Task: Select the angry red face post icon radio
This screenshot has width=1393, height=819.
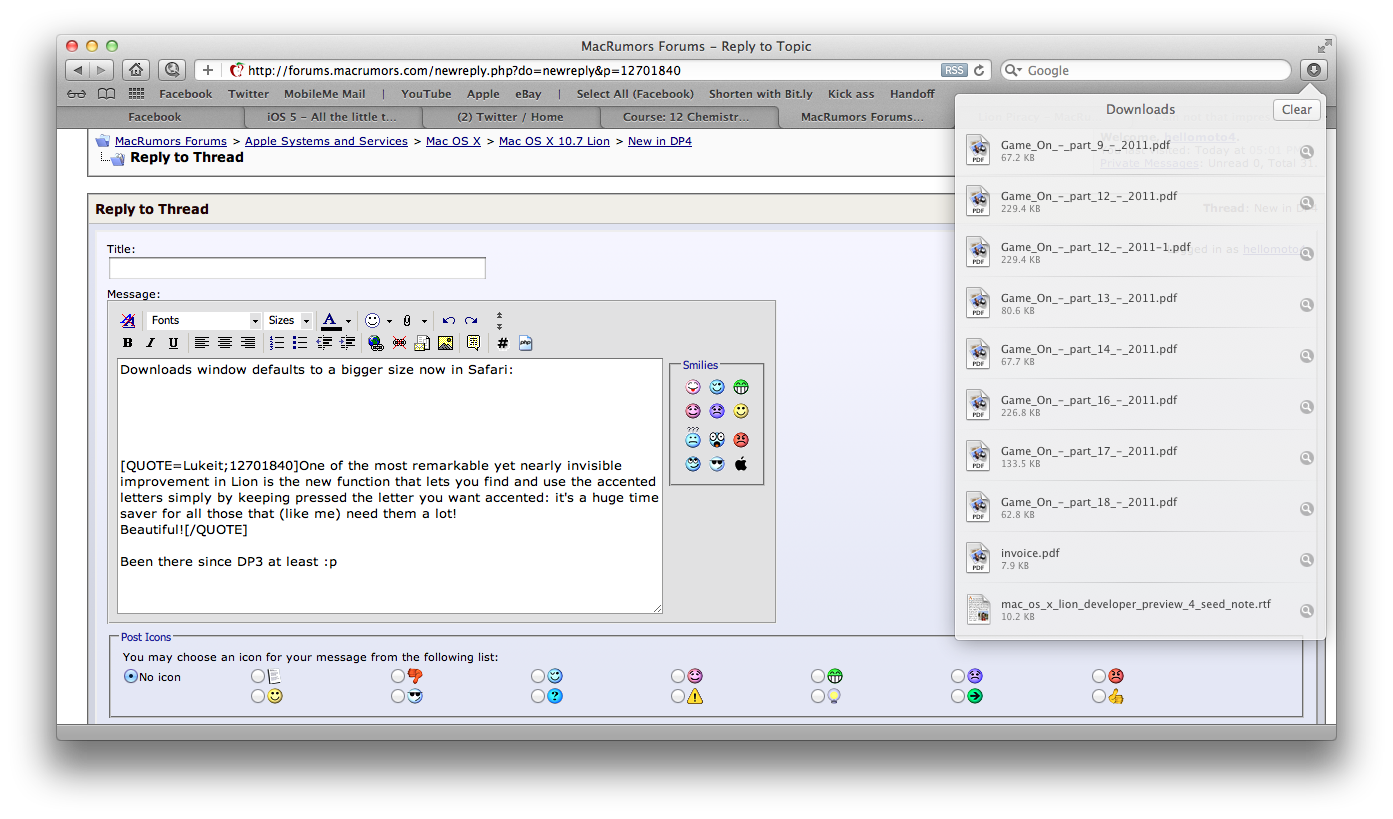Action: pos(1099,677)
